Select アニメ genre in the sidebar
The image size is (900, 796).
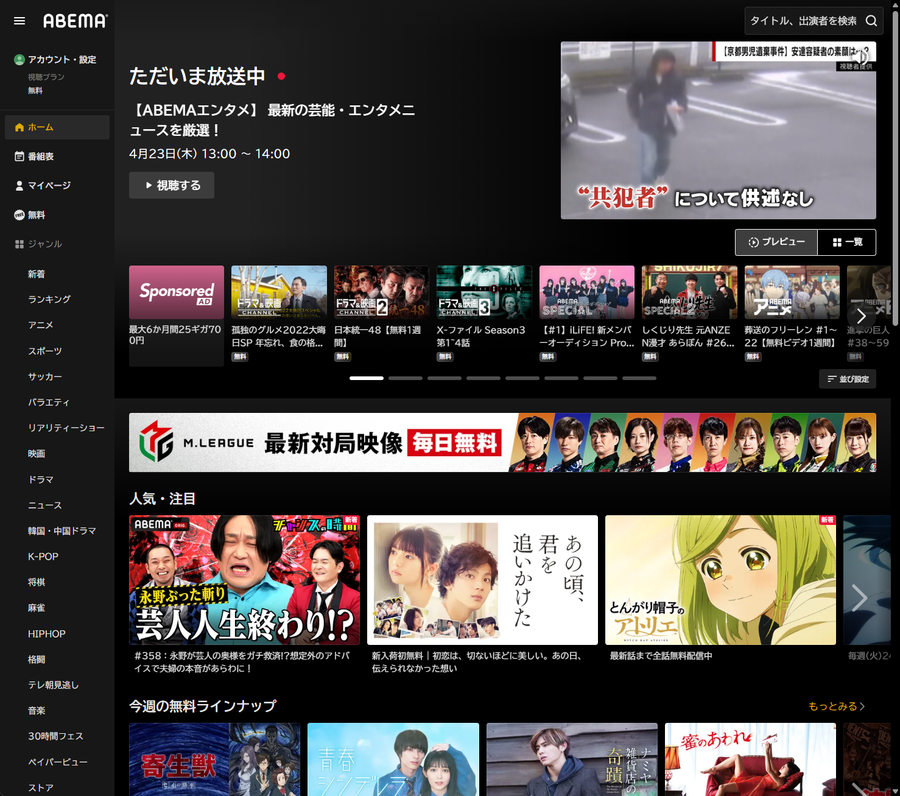(40, 325)
